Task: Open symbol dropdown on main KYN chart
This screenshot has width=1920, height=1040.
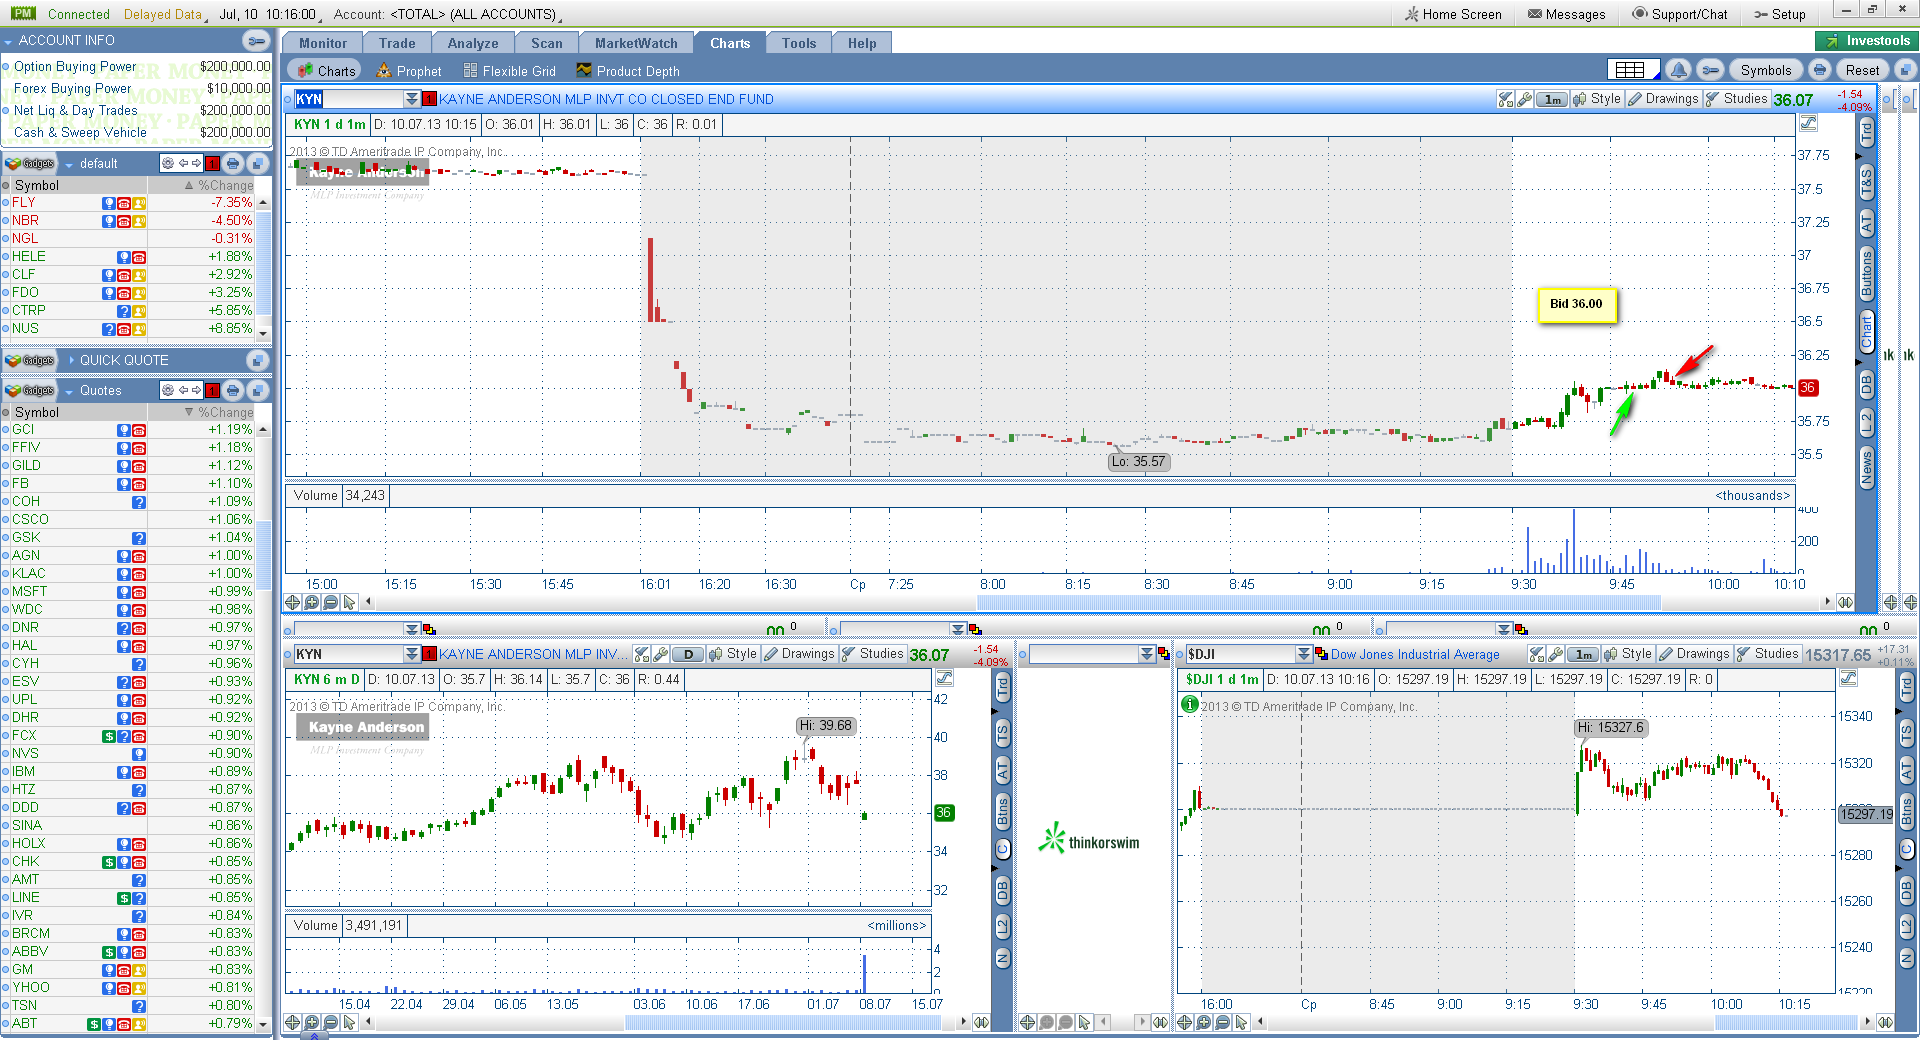Action: (411, 99)
